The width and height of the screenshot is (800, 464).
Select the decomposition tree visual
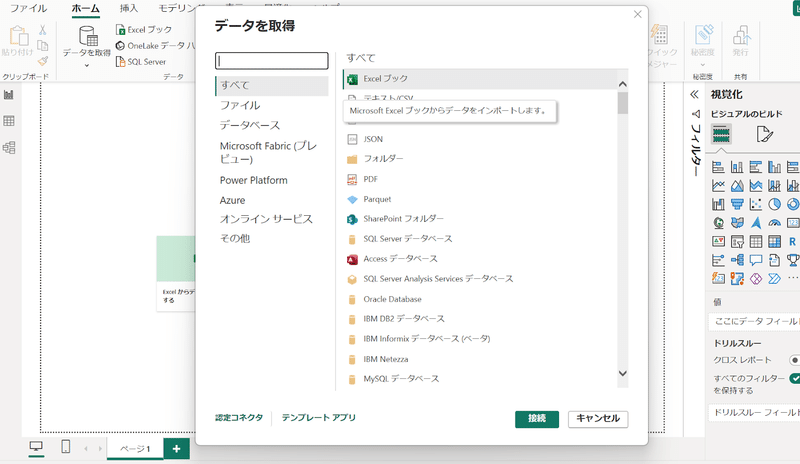click(737, 260)
